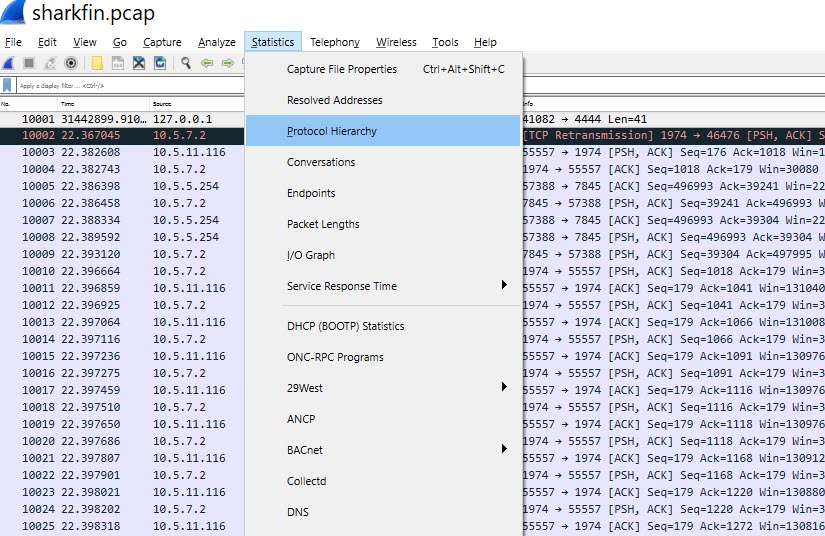
Task: Select 29West menu entry
Action: pos(383,388)
